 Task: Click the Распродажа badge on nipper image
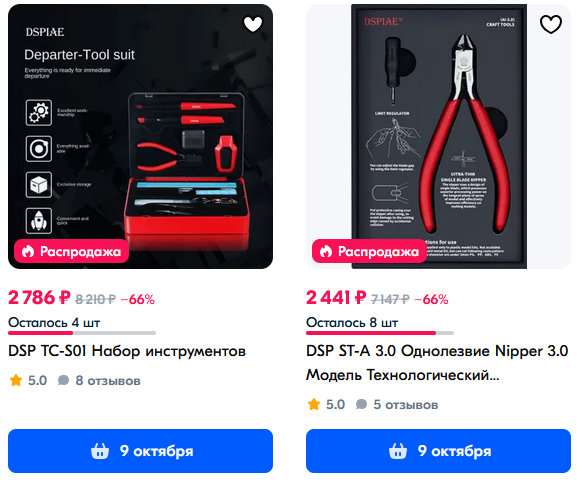(369, 251)
